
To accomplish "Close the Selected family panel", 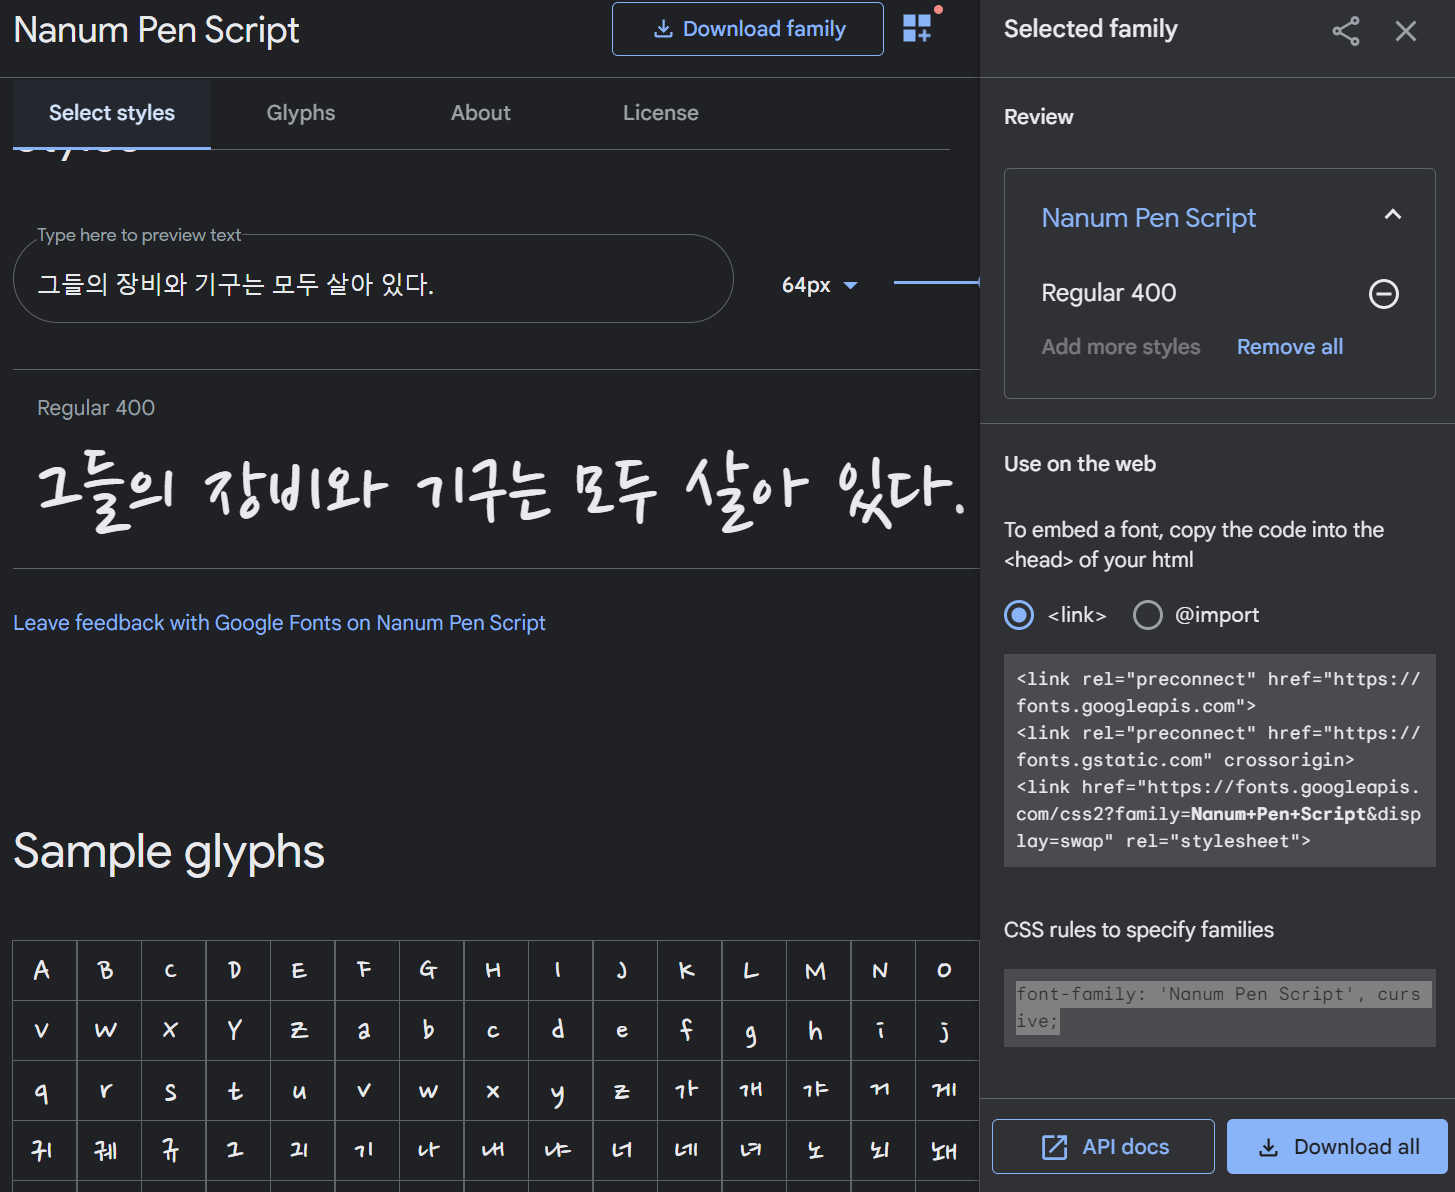I will (1405, 31).
